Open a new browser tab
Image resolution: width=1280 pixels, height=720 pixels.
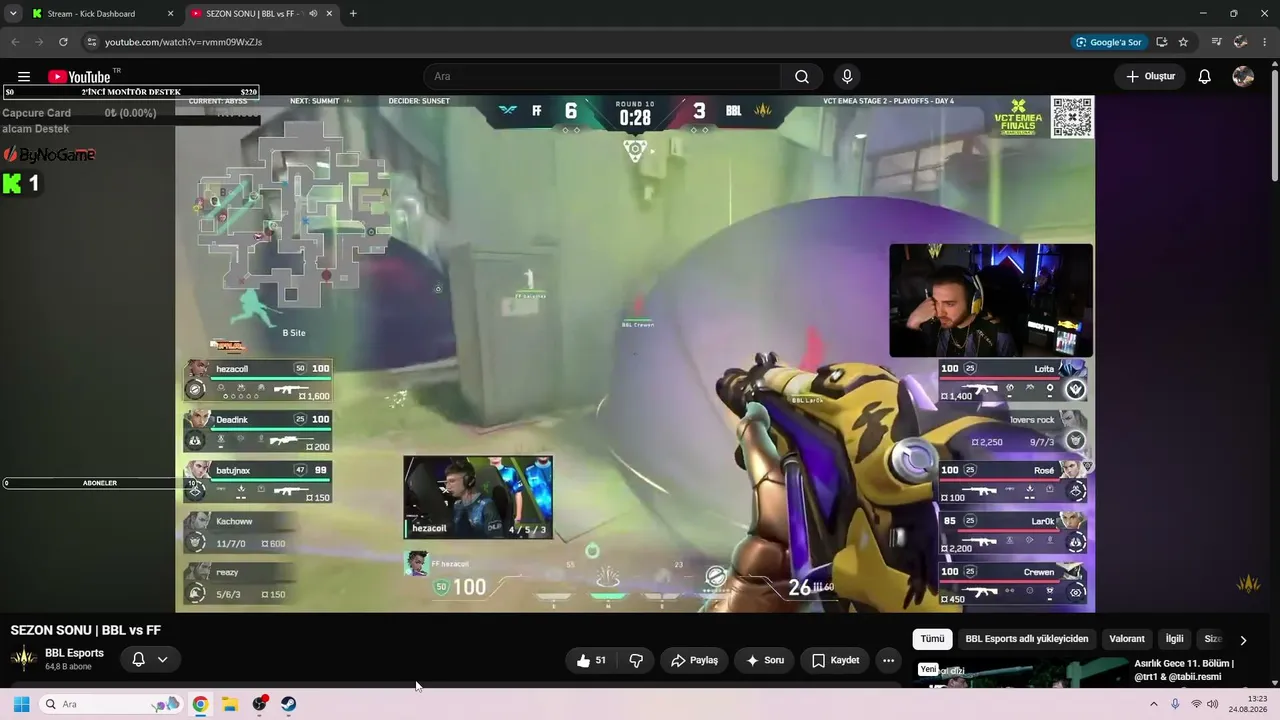tap(353, 14)
